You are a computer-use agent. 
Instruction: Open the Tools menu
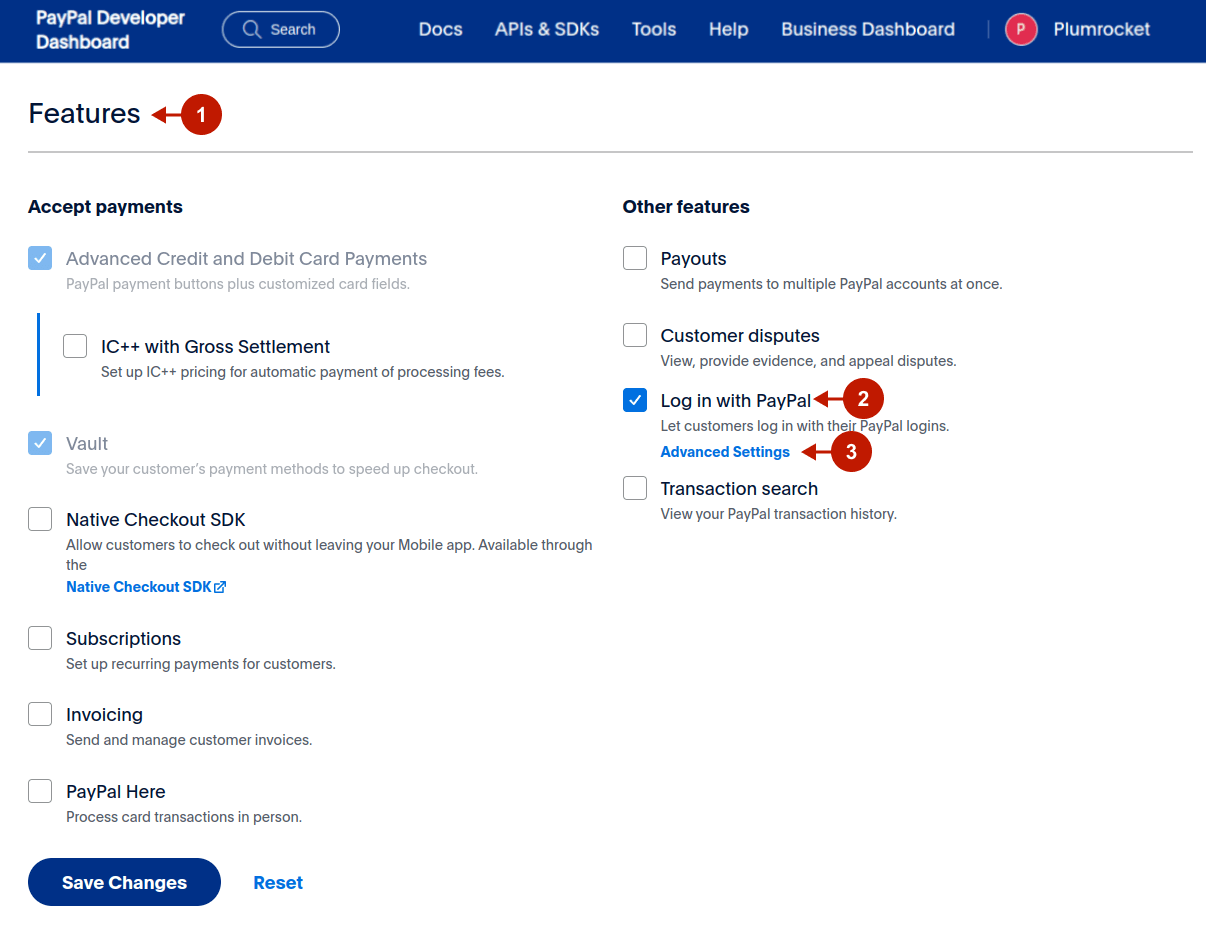pyautogui.click(x=654, y=30)
